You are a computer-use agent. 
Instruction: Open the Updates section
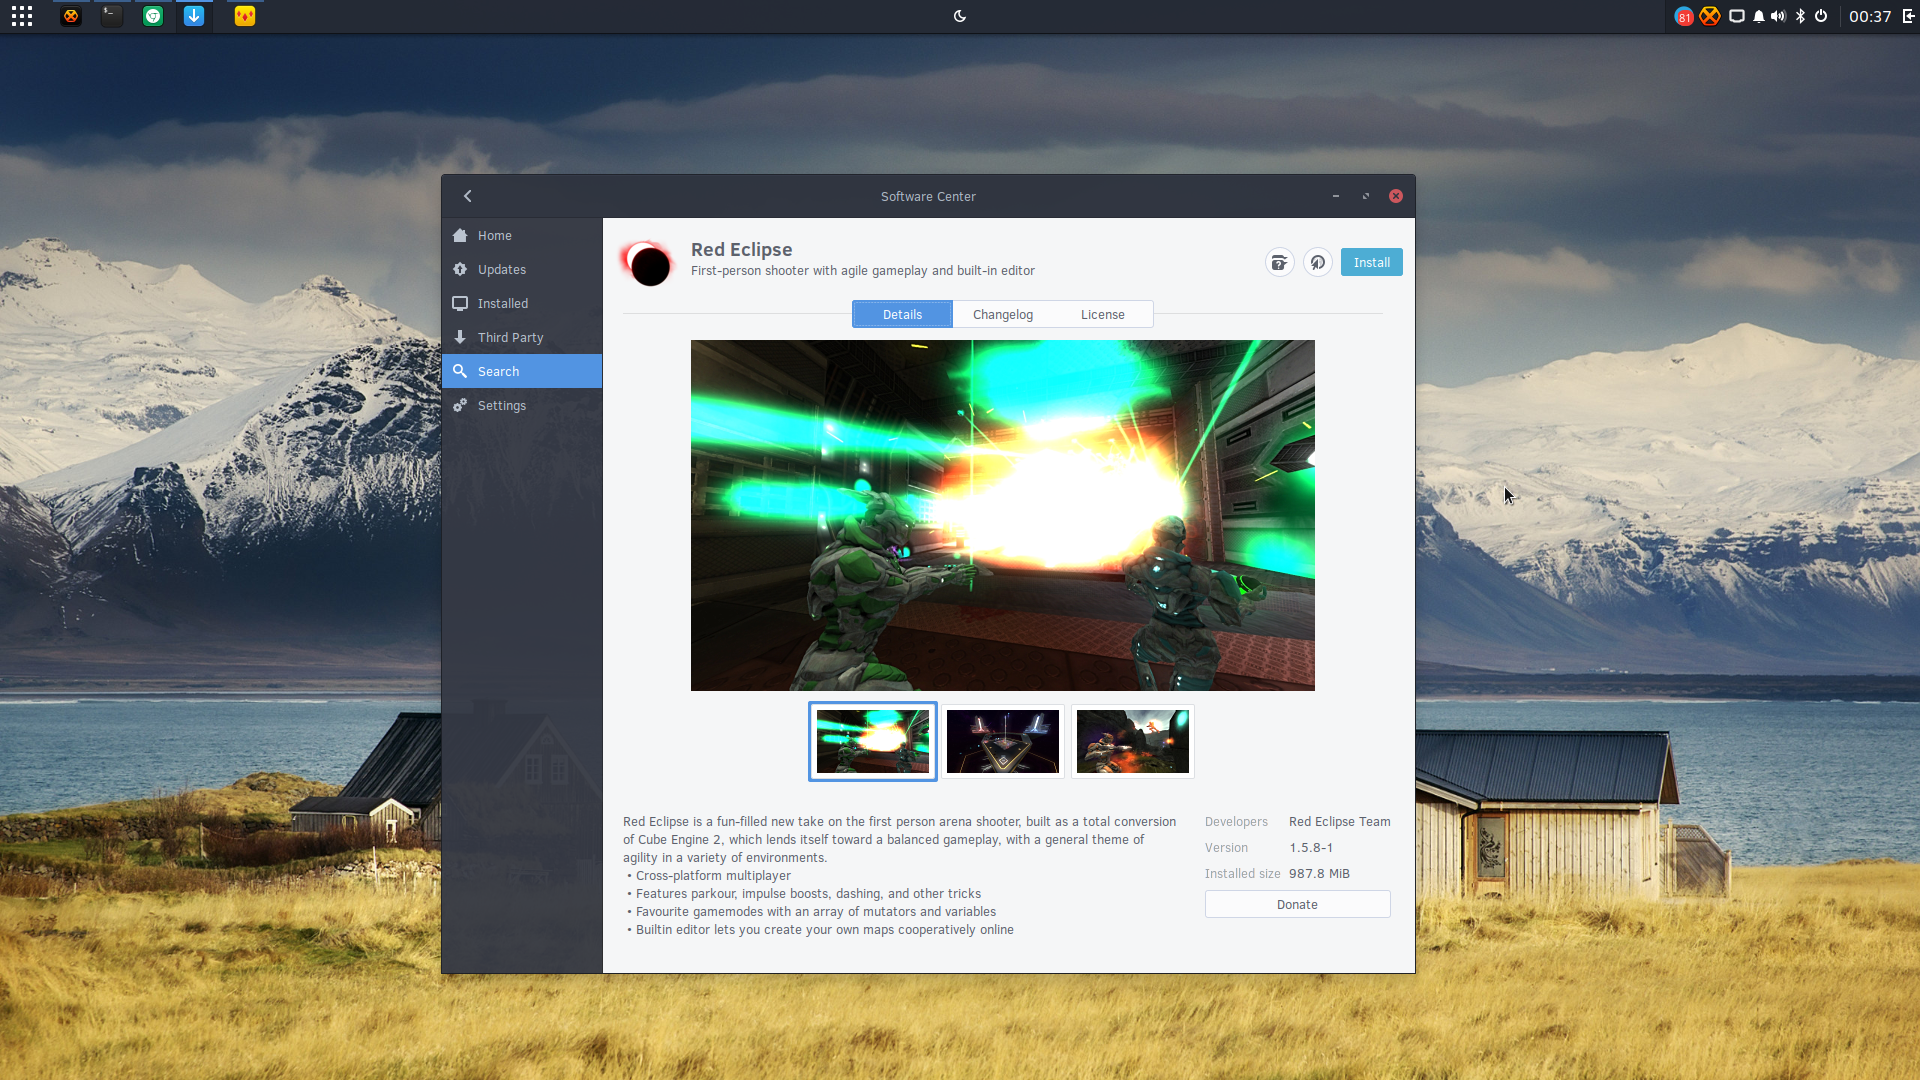tap(521, 269)
